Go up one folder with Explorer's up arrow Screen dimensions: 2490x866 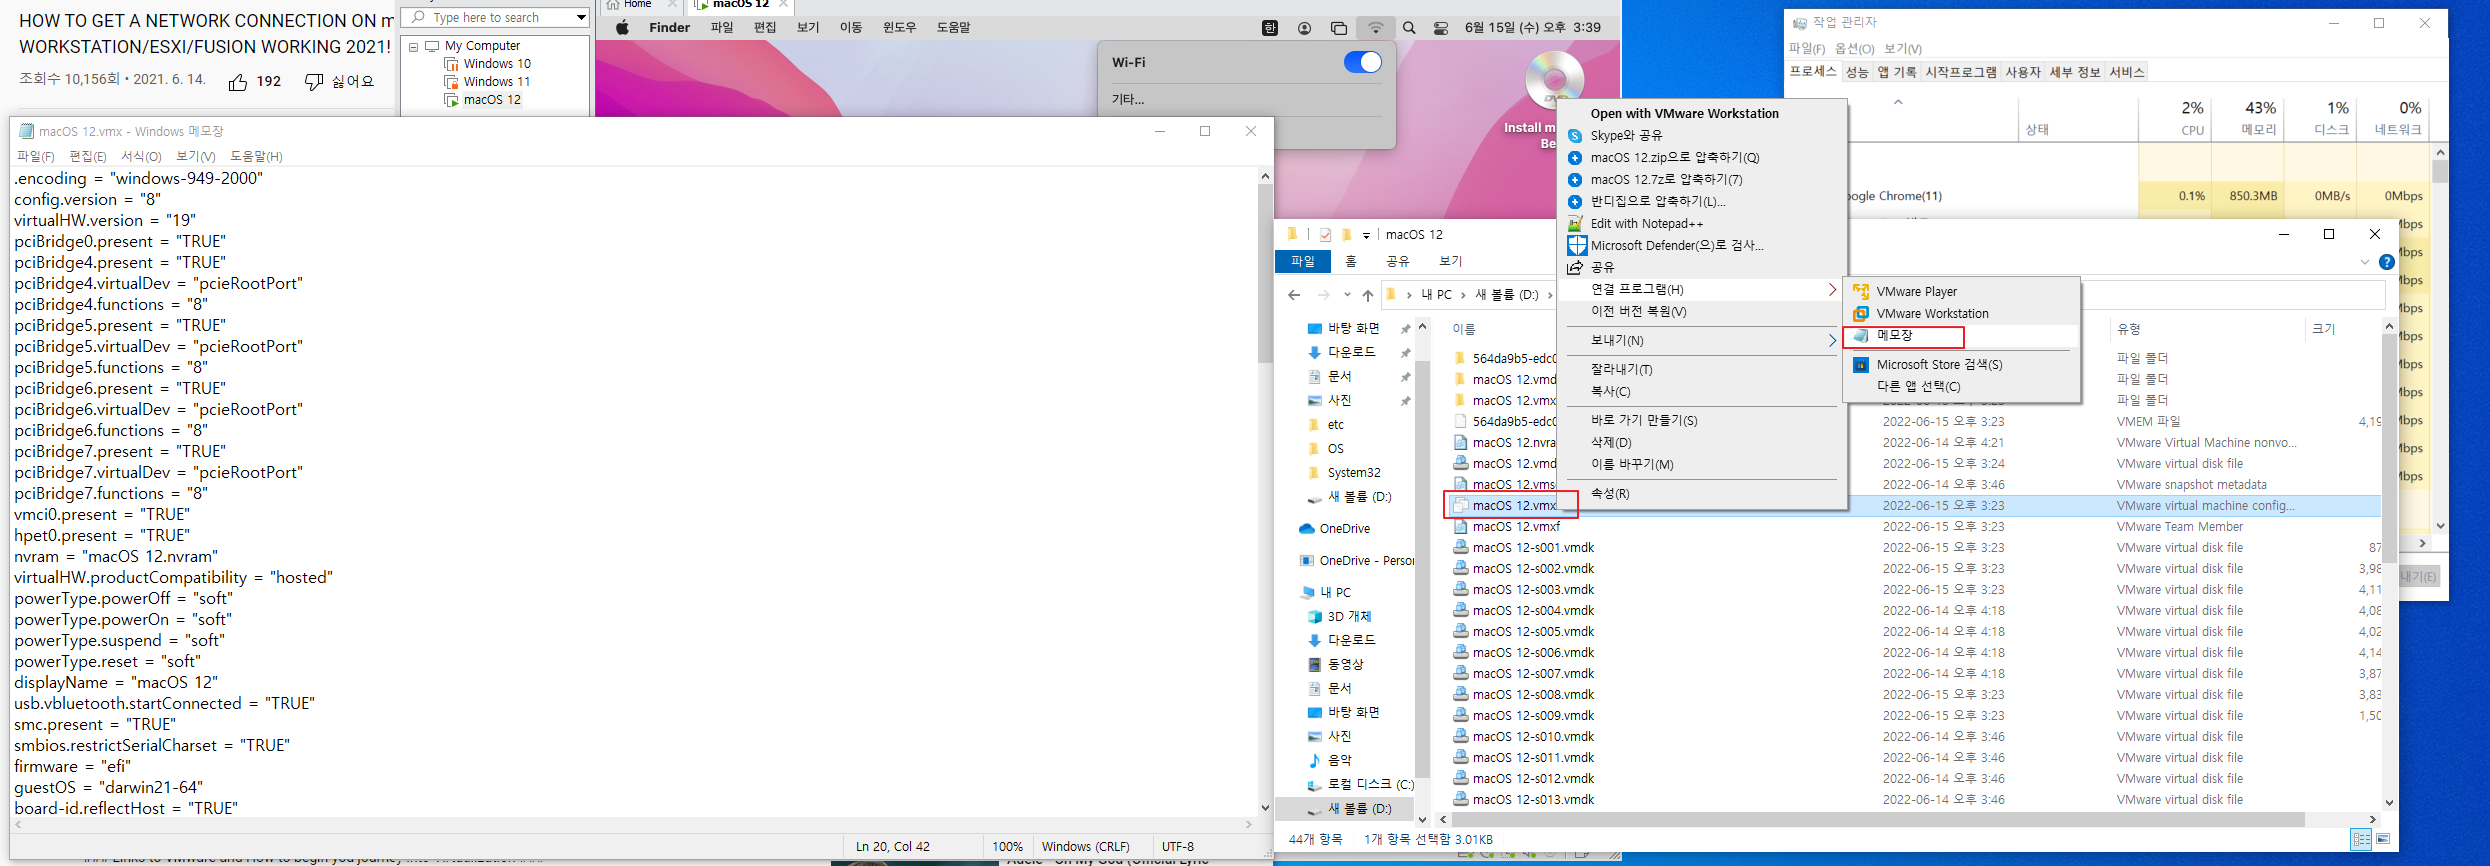1368,295
